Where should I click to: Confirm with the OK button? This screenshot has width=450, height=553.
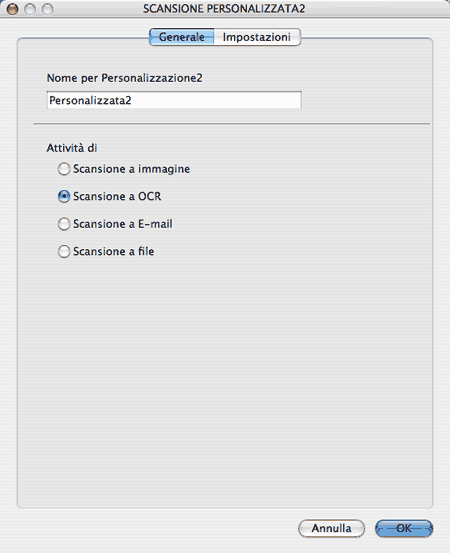[x=404, y=528]
